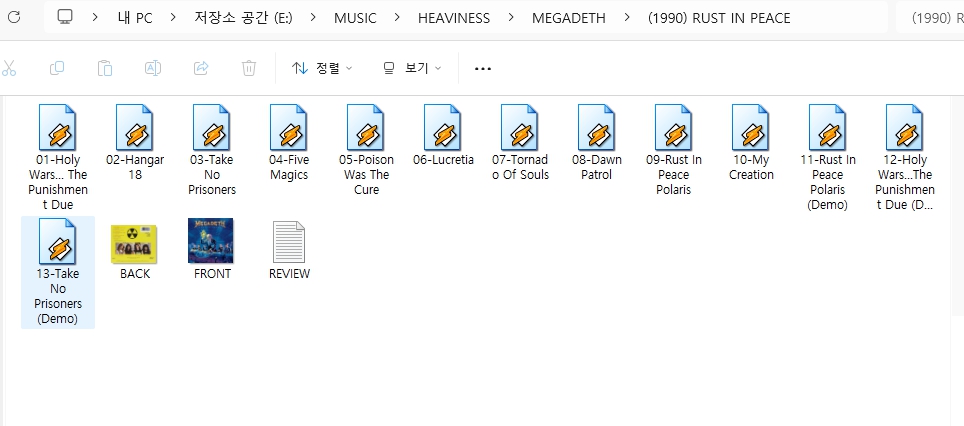Go to MUSIC folder in breadcrumb
The width and height of the screenshot is (964, 426).
pyautogui.click(x=355, y=18)
